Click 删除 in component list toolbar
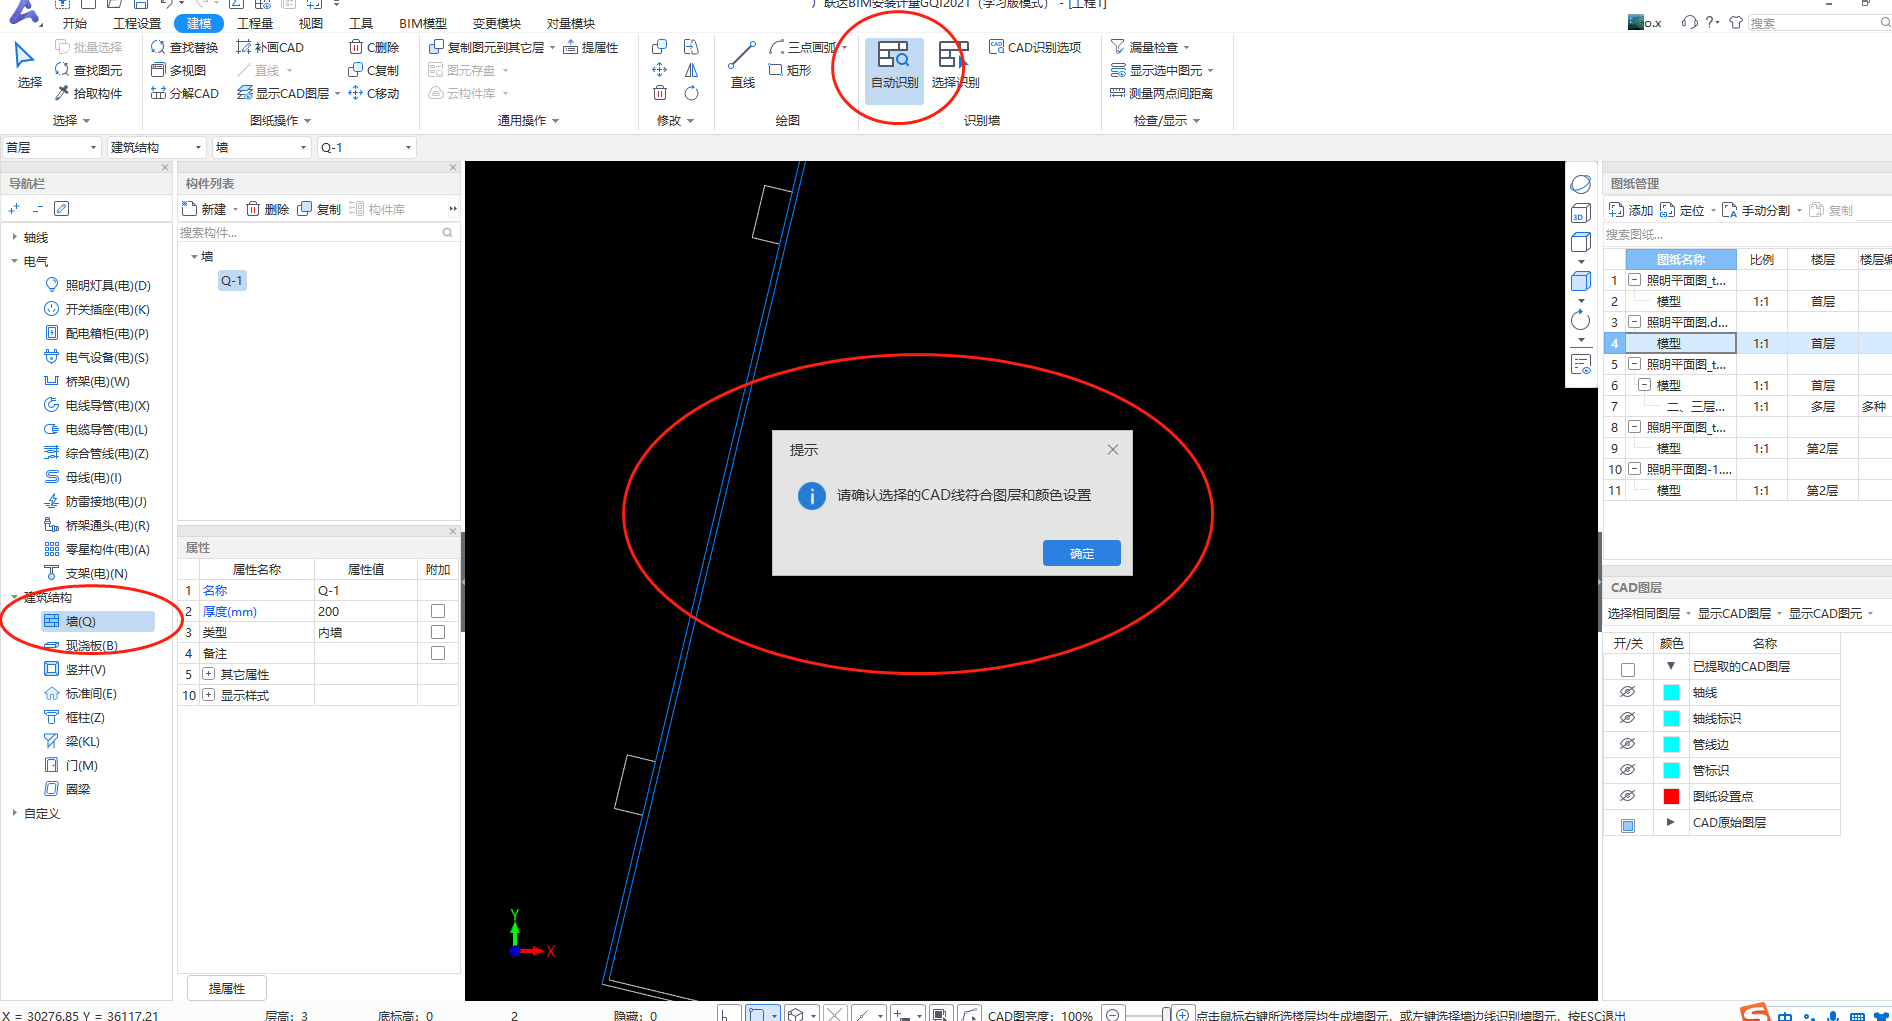The image size is (1892, 1021). [x=268, y=209]
